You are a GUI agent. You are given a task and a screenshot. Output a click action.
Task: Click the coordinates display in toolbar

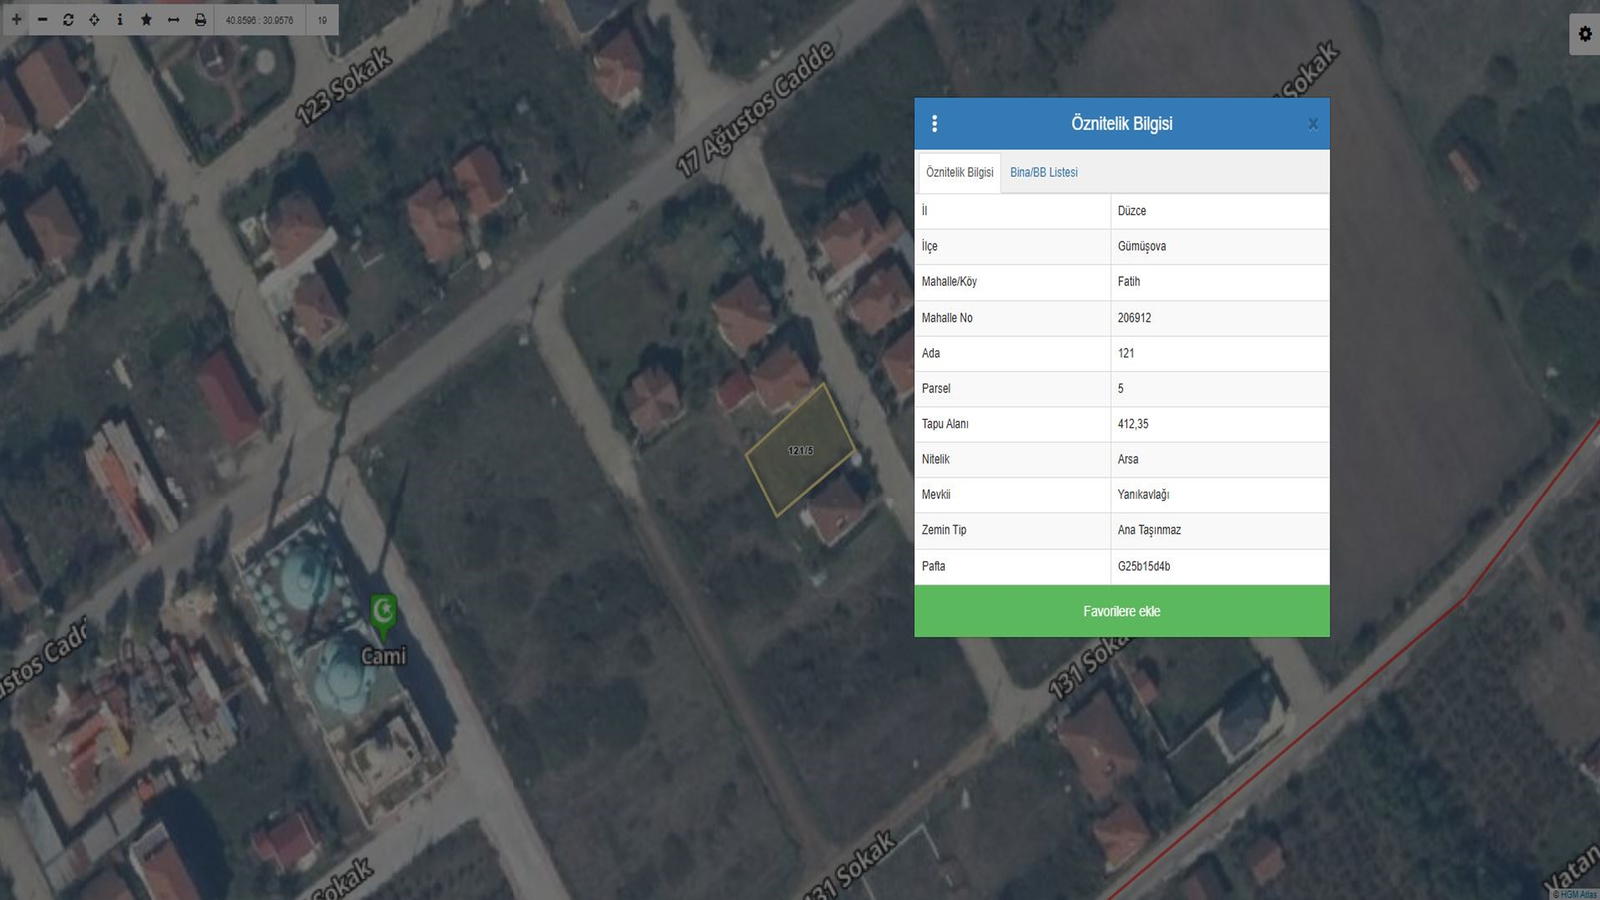pyautogui.click(x=259, y=20)
